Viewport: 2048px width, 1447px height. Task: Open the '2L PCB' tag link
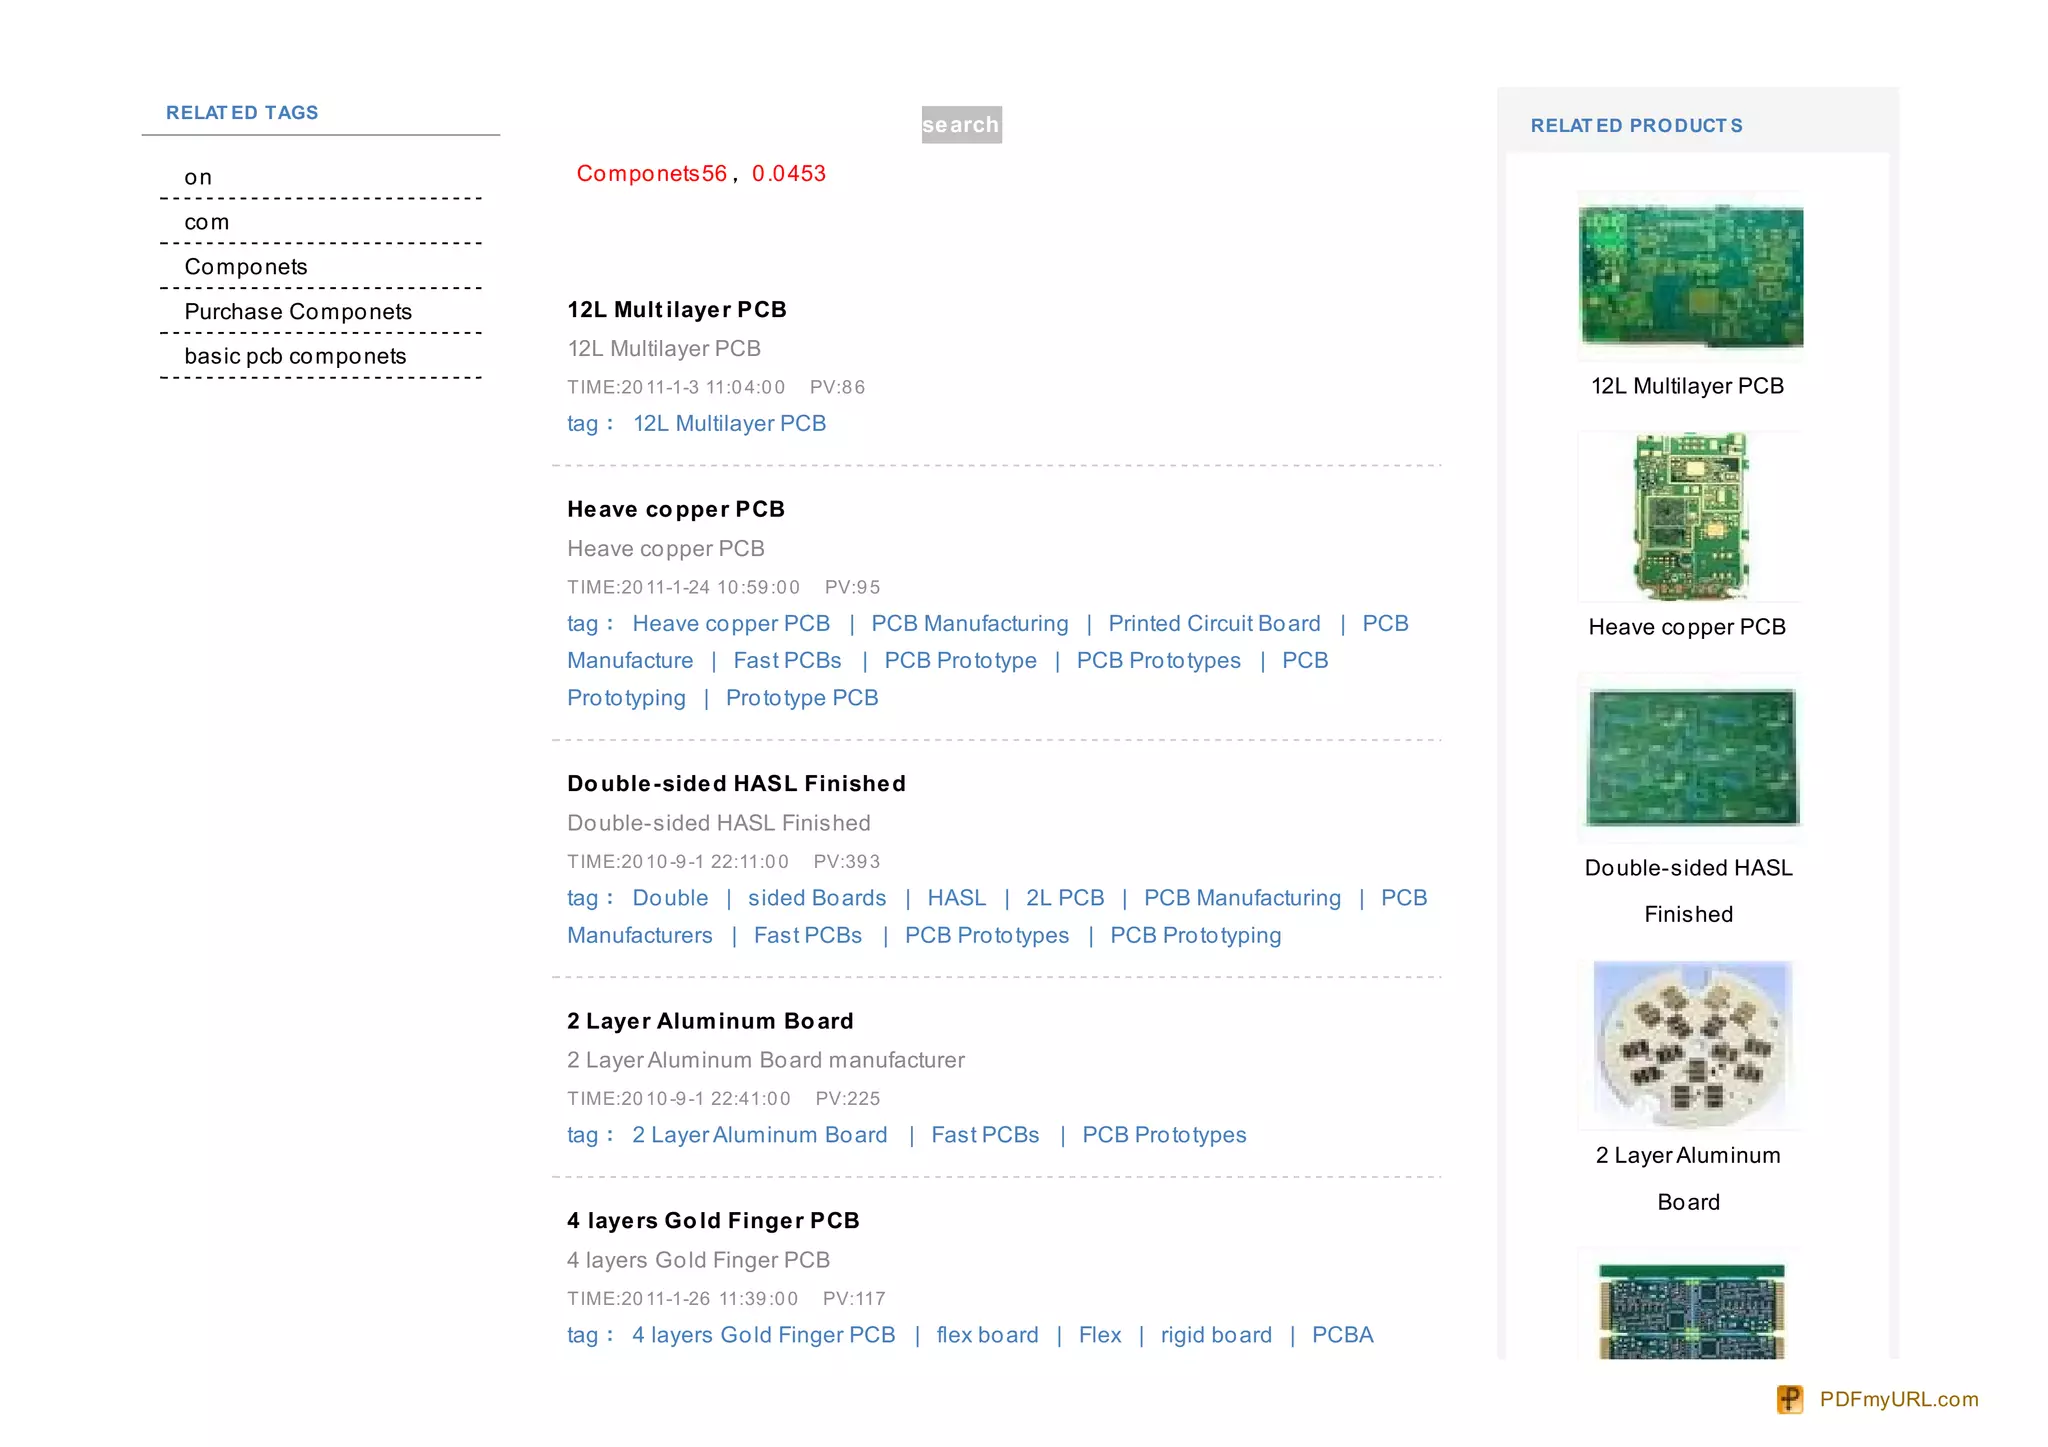[1065, 898]
